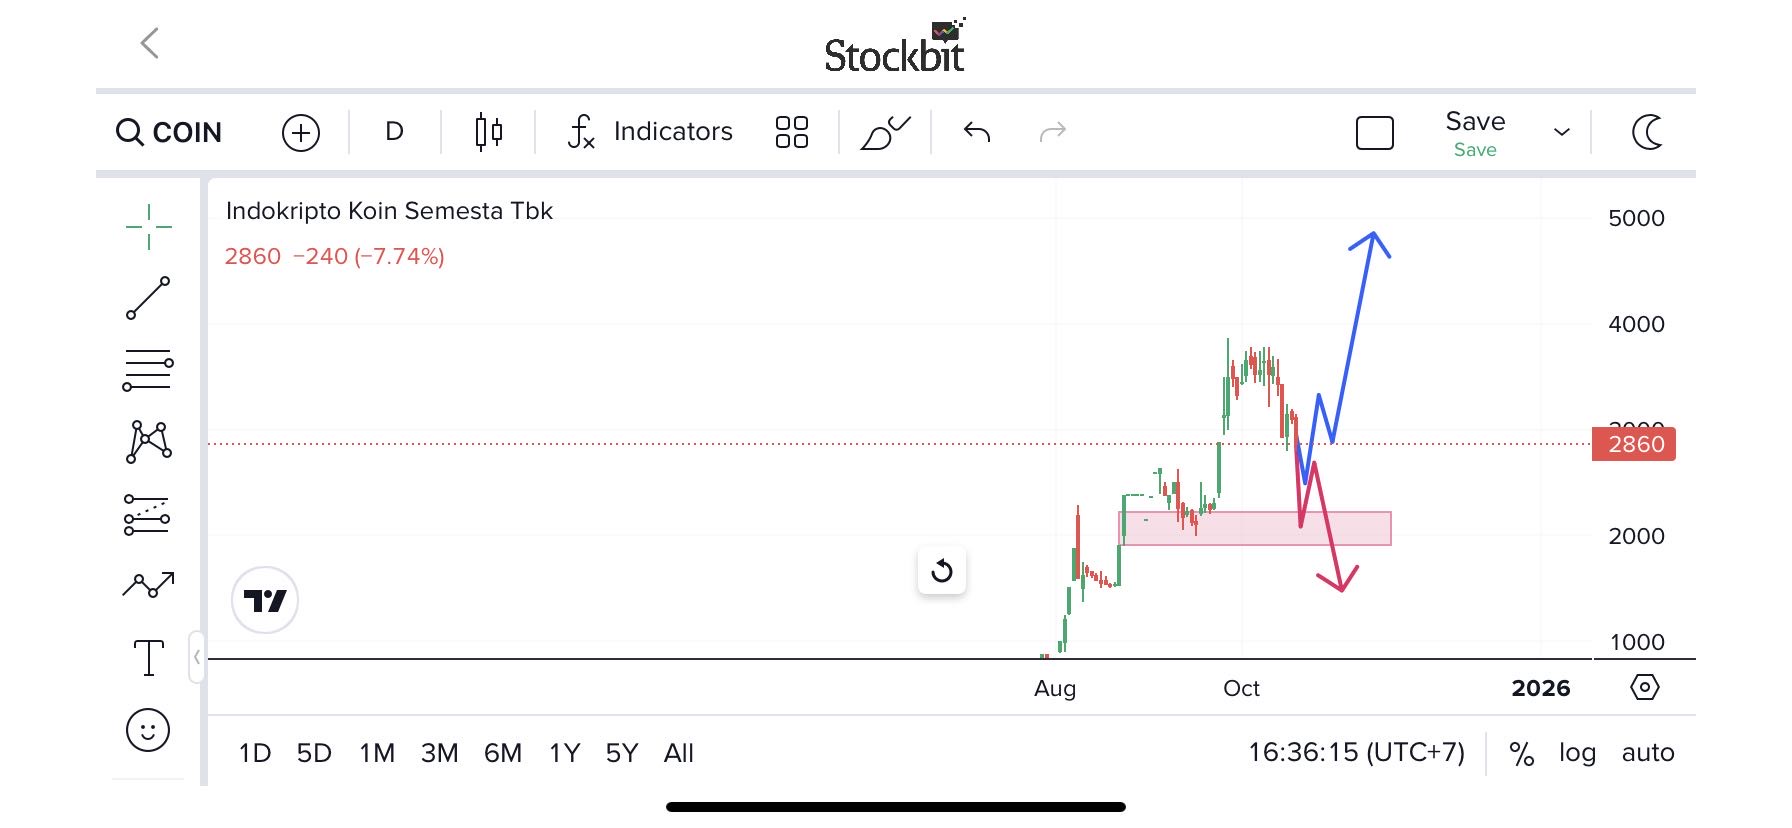Change the candlestick chart style
Image resolution: width=1792 pixels, height=828 pixels.
click(x=488, y=132)
